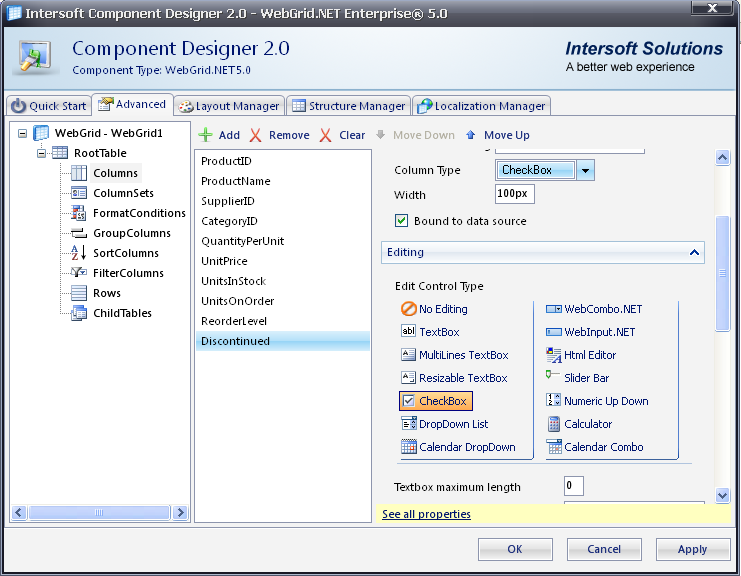Screen dimensions: 741x576
Task: Pick Calendar Combo edit control
Action: pyautogui.click(x=595, y=447)
